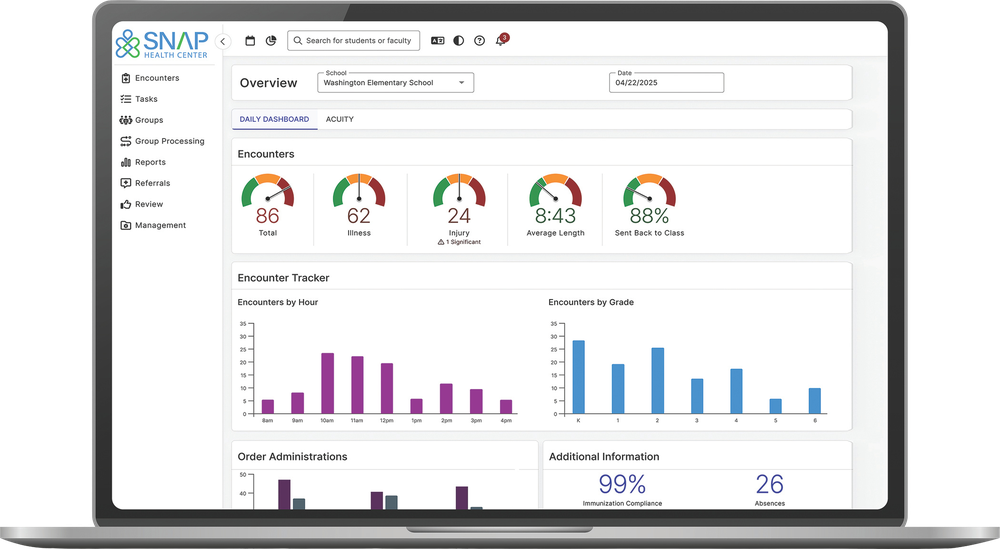The height and width of the screenshot is (549, 1000).
Task: Open Encounters in the sidebar
Action: [151, 78]
